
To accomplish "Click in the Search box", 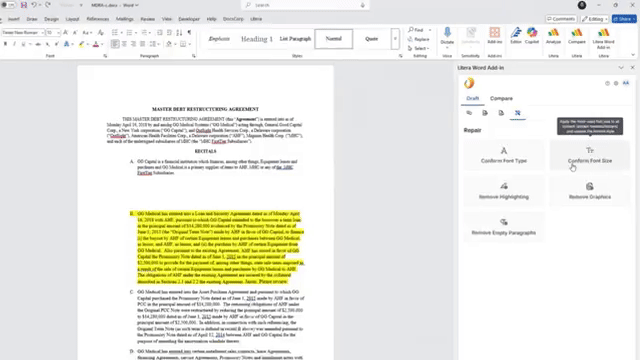I will click(x=305, y=5).
